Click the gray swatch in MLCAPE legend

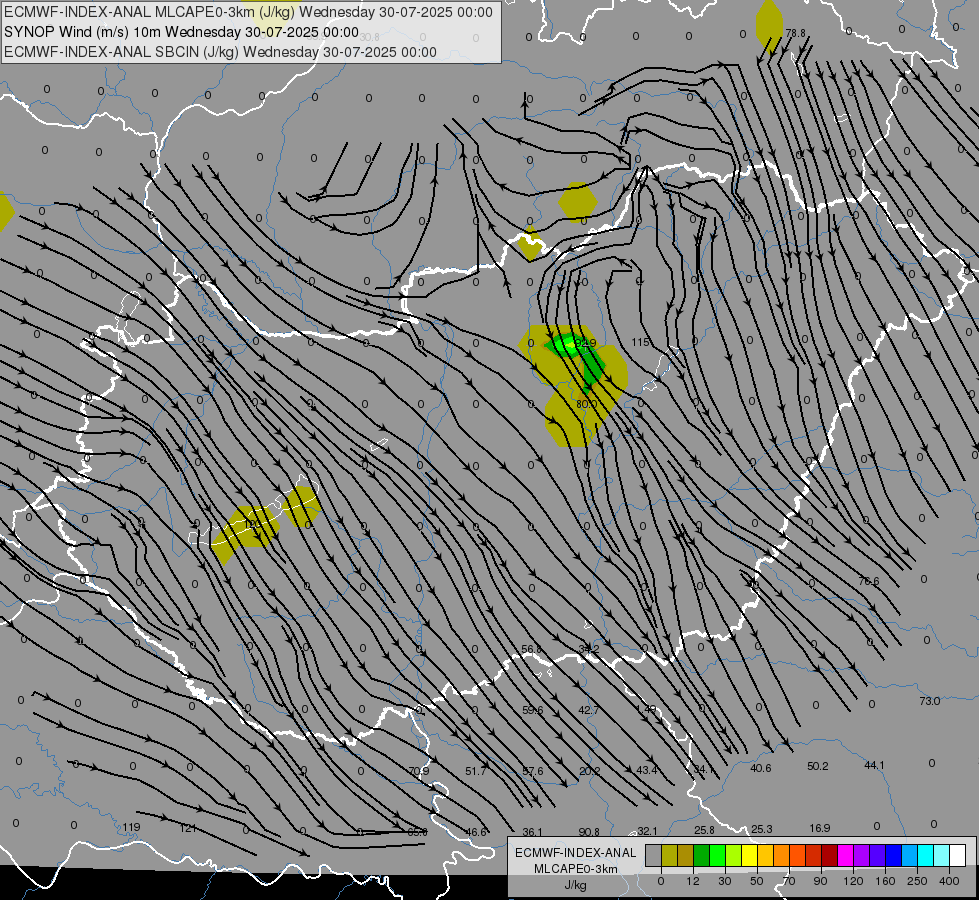coord(654,855)
